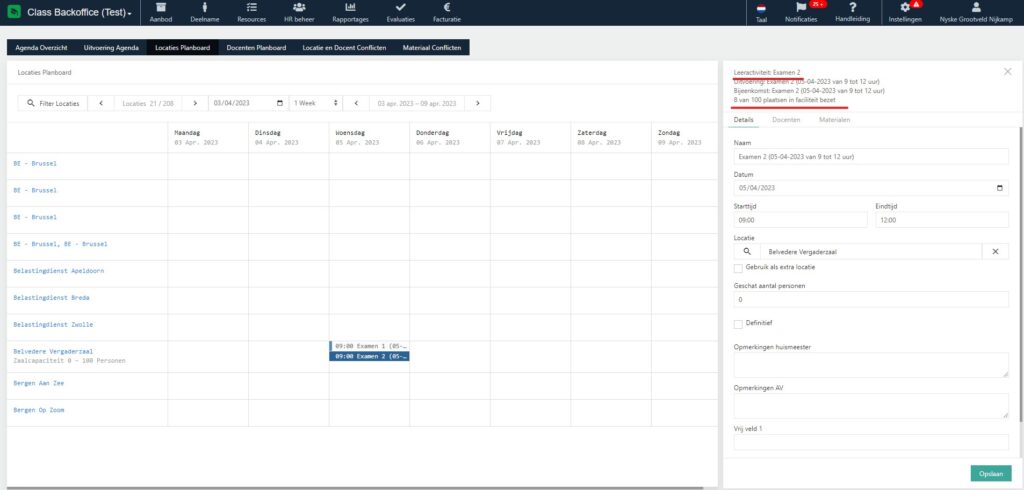Click the Geschat aantal personen field
The width and height of the screenshot is (1024, 490).
(x=870, y=299)
